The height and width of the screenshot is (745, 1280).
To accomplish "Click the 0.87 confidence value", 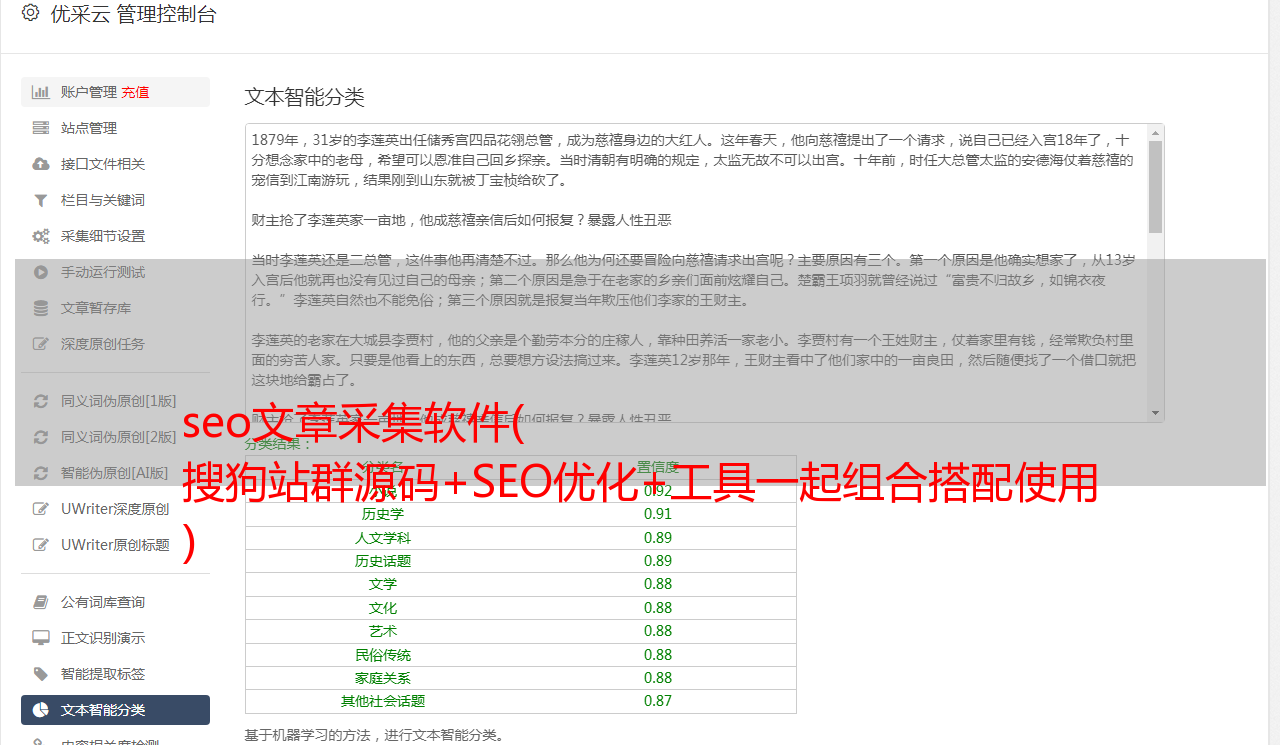I will [658, 701].
